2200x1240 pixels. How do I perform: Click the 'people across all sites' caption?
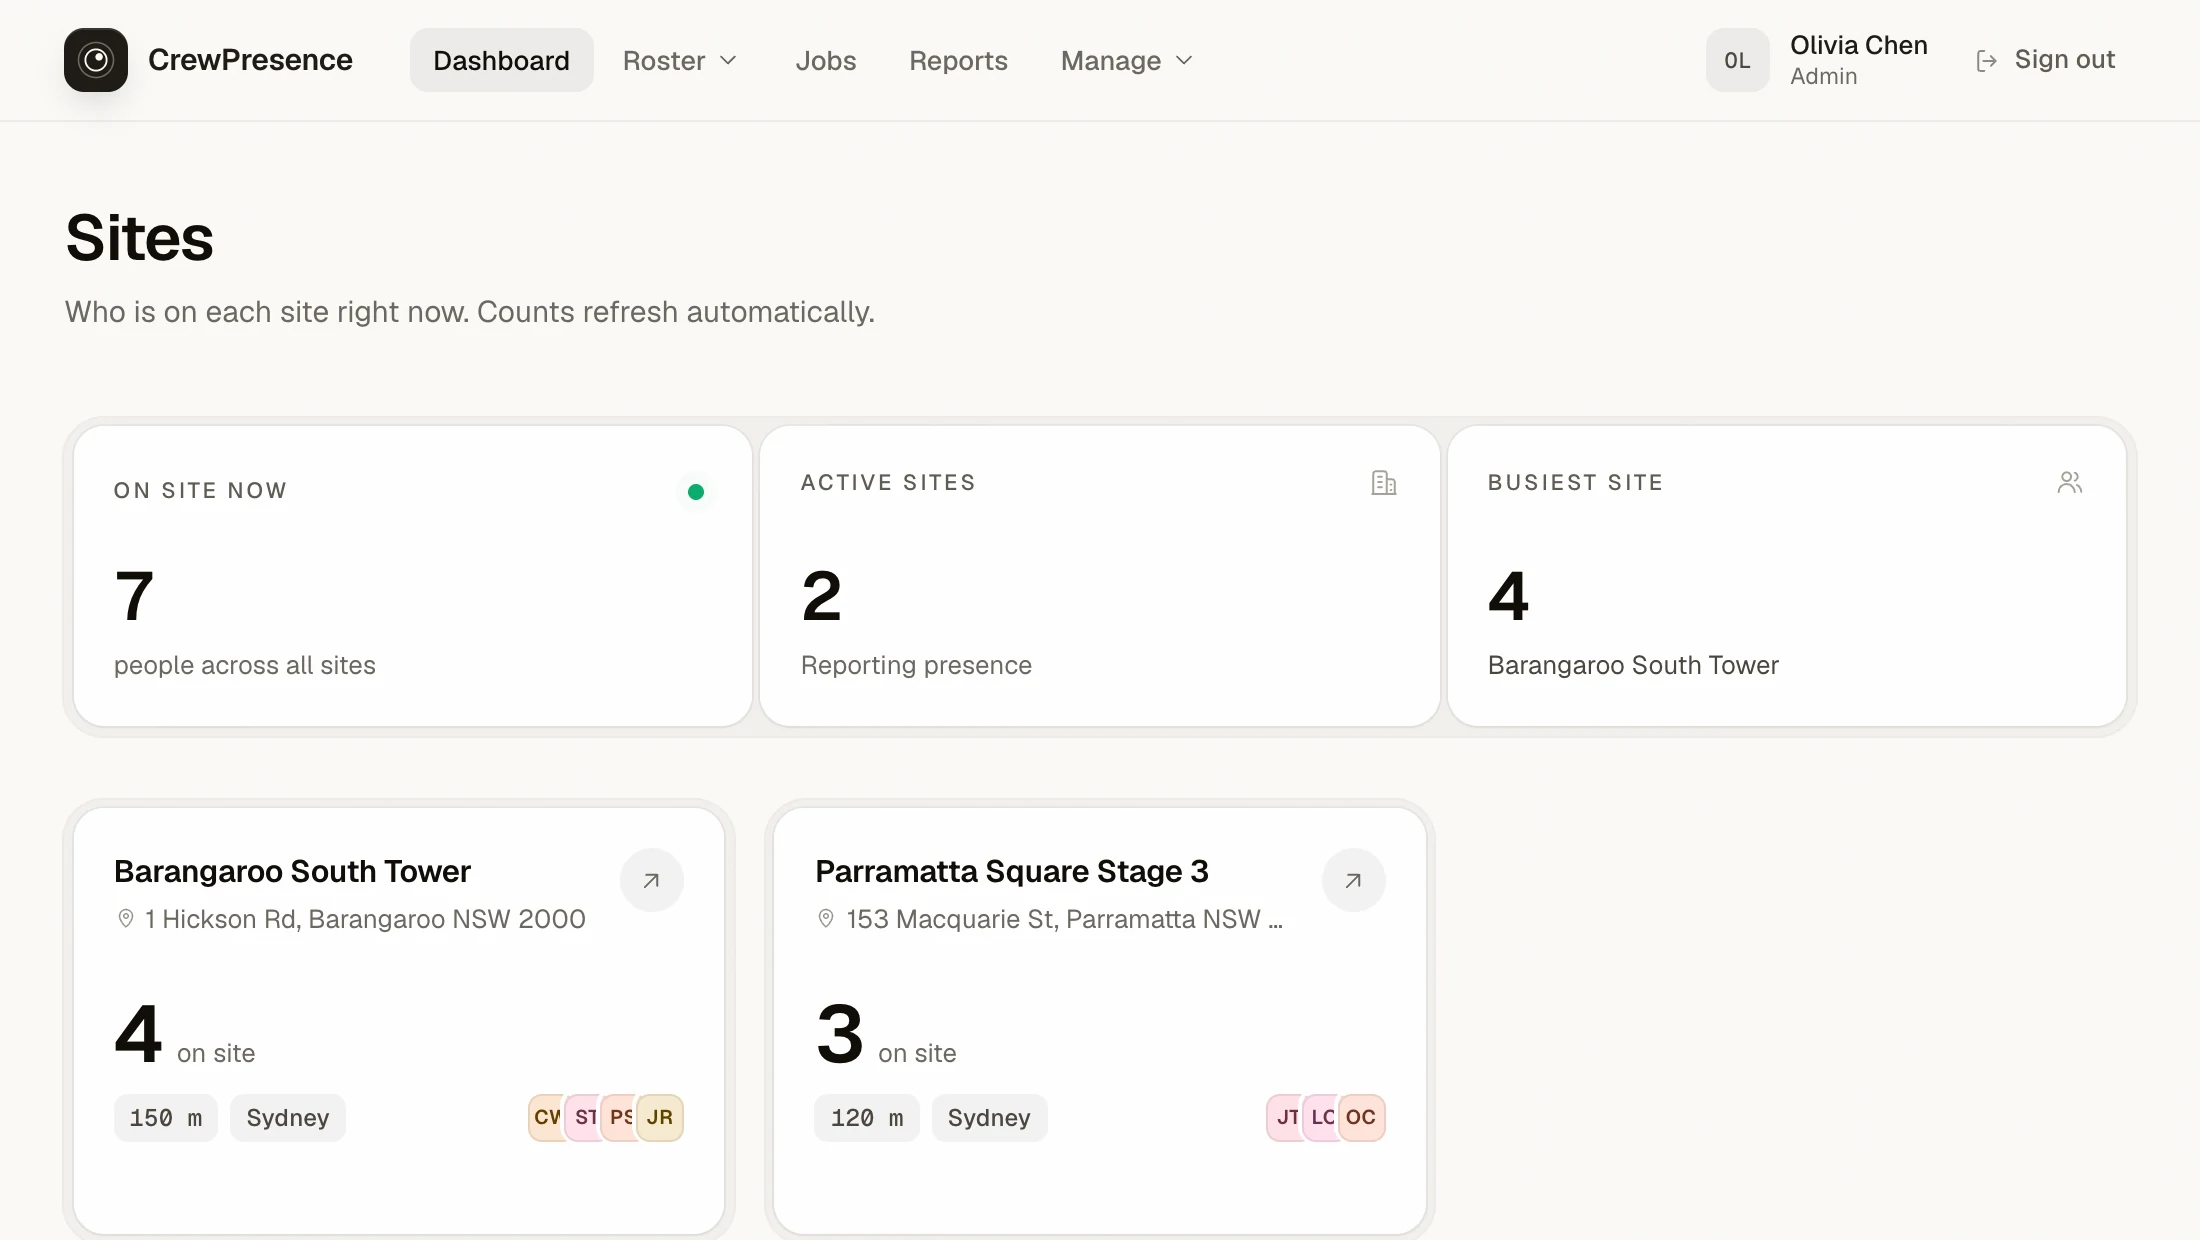point(245,665)
